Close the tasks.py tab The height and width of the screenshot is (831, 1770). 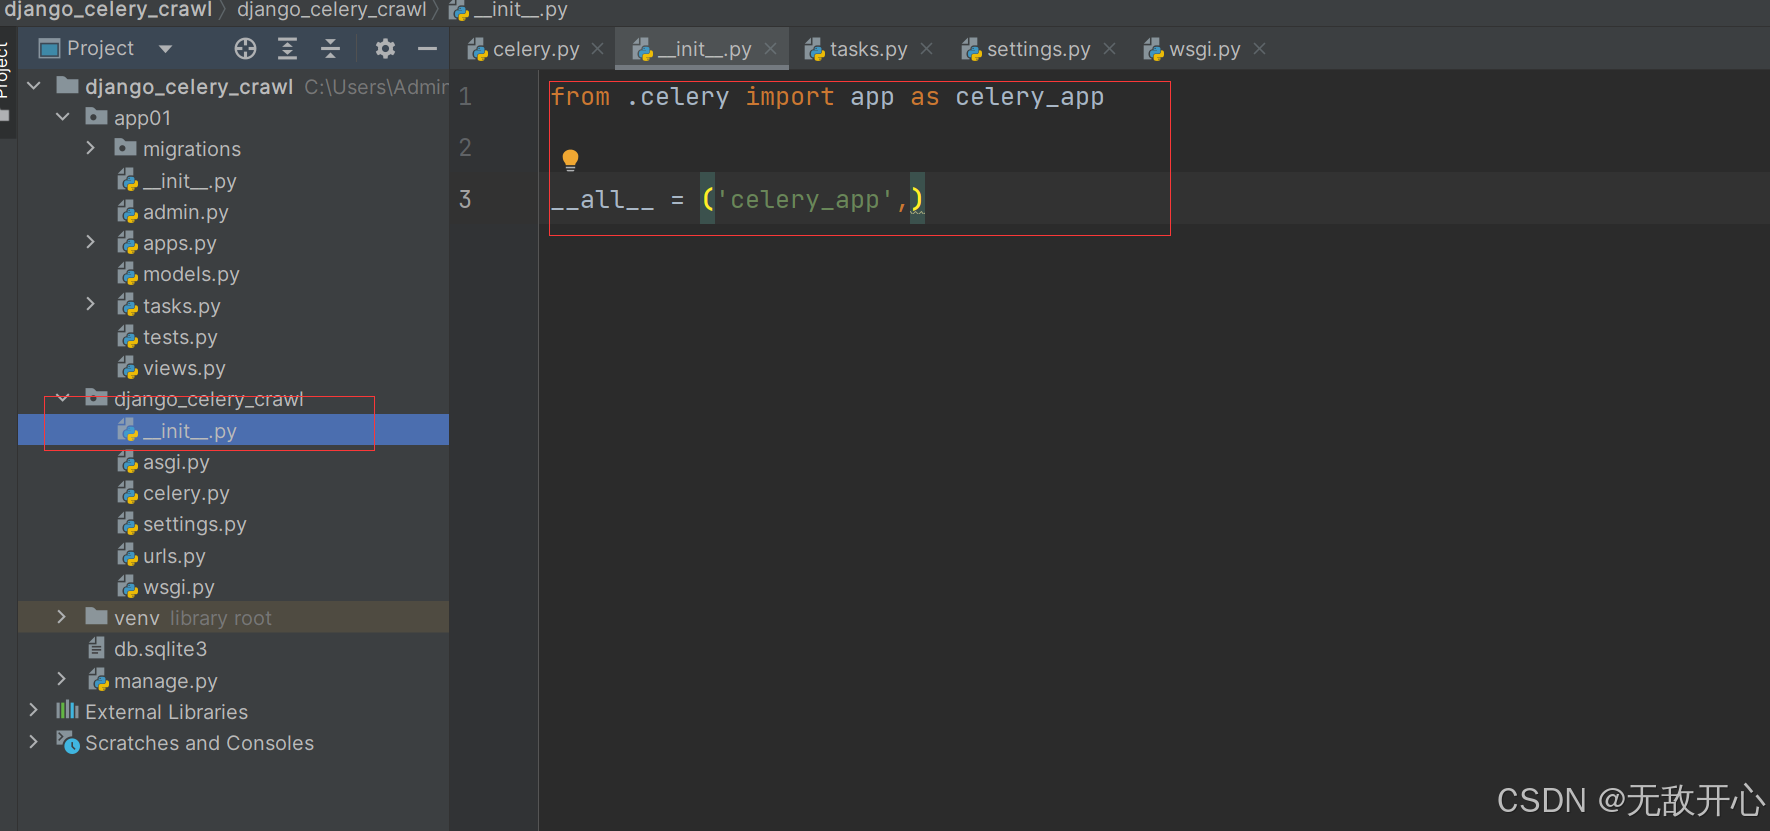[x=927, y=49]
